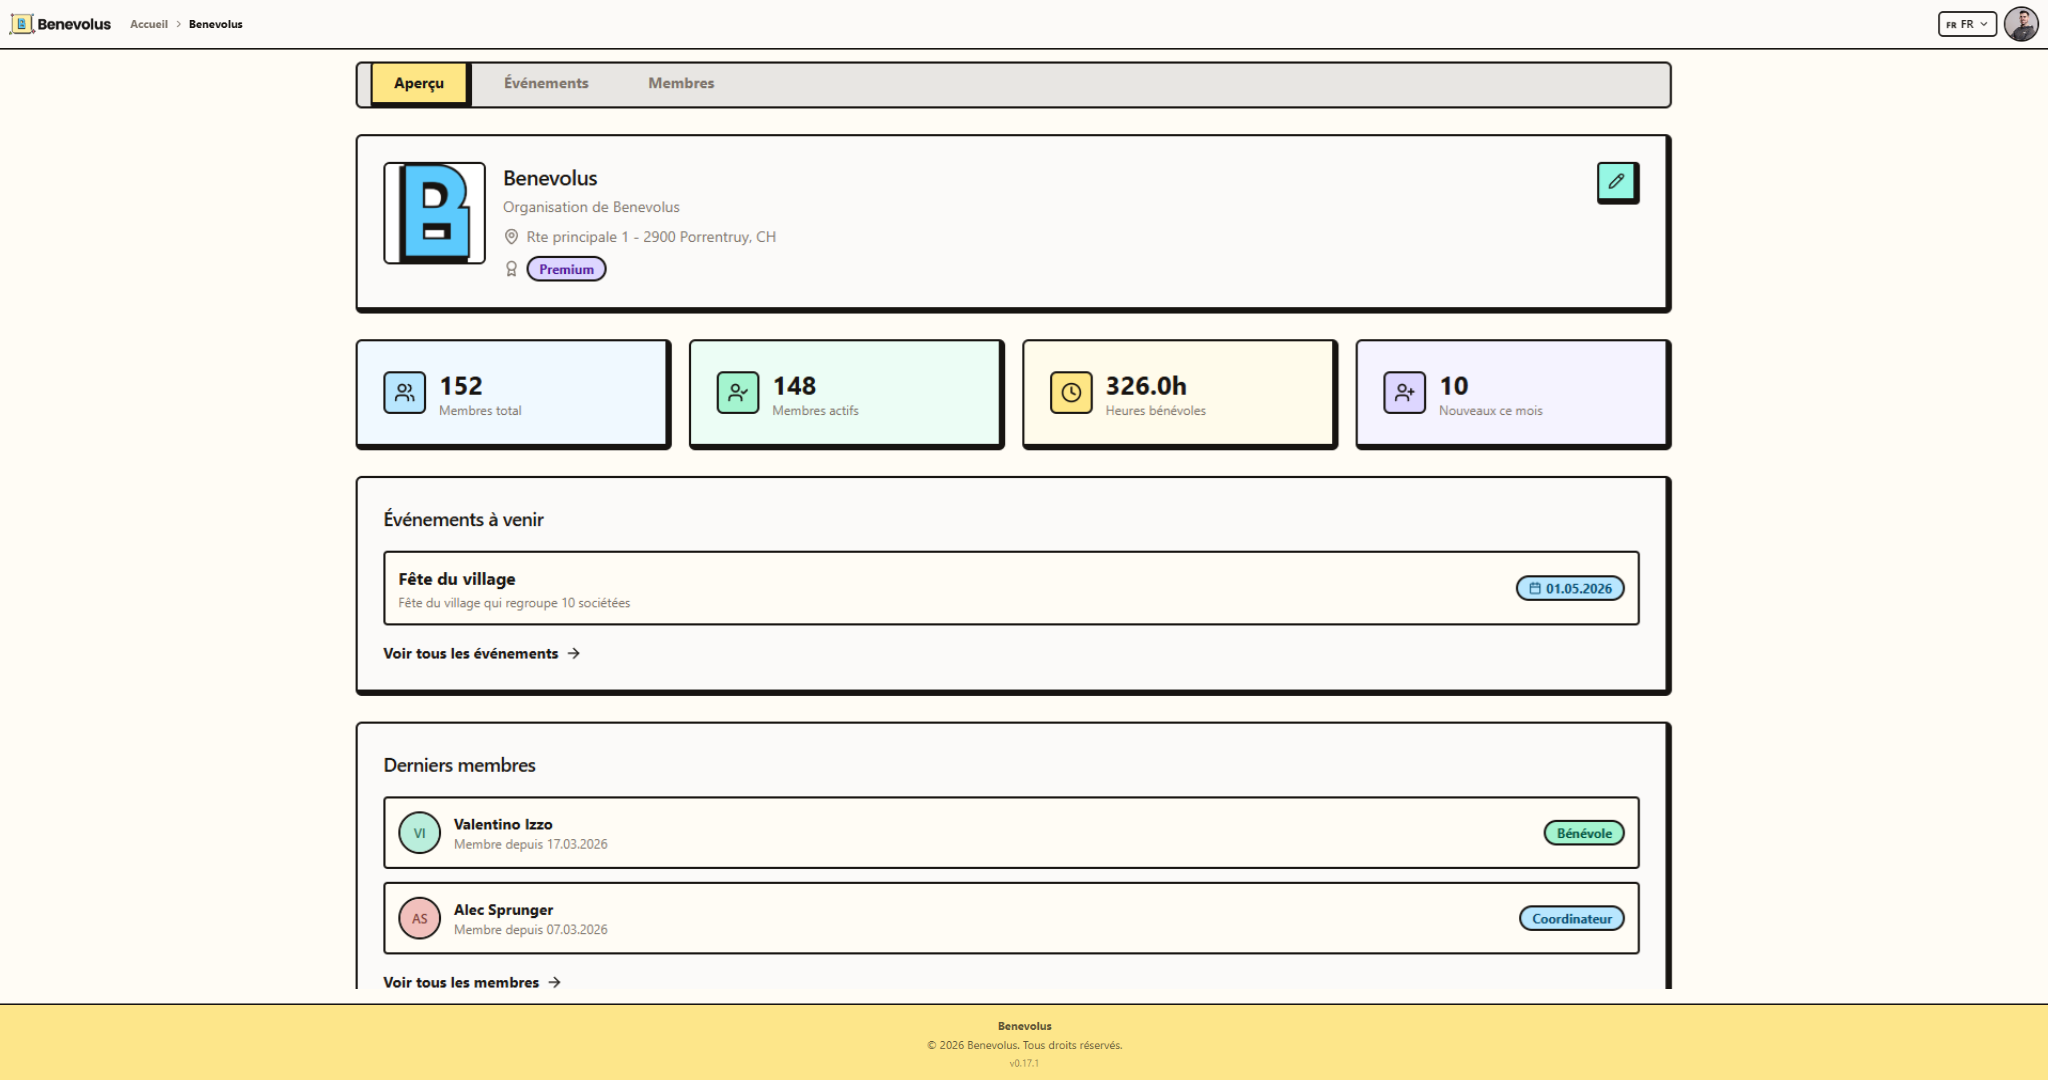Click the Coordinateur badge for Alec Sprunger
This screenshot has width=2048, height=1080.
pyautogui.click(x=1571, y=918)
